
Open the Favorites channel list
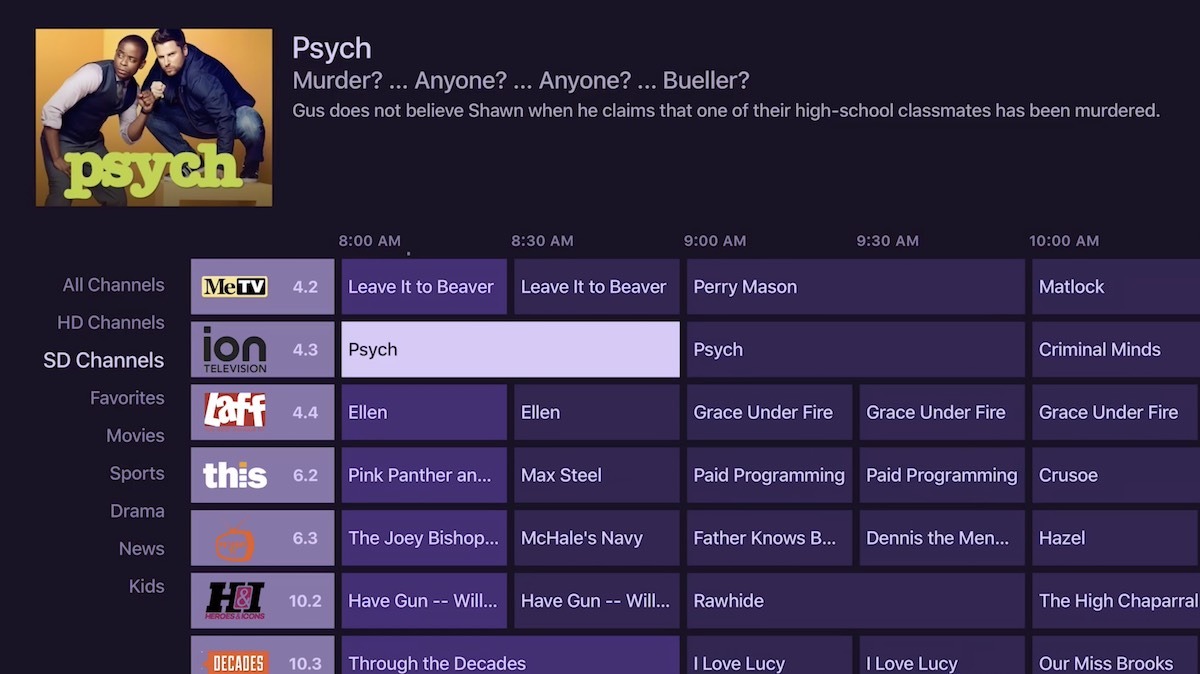click(x=127, y=398)
